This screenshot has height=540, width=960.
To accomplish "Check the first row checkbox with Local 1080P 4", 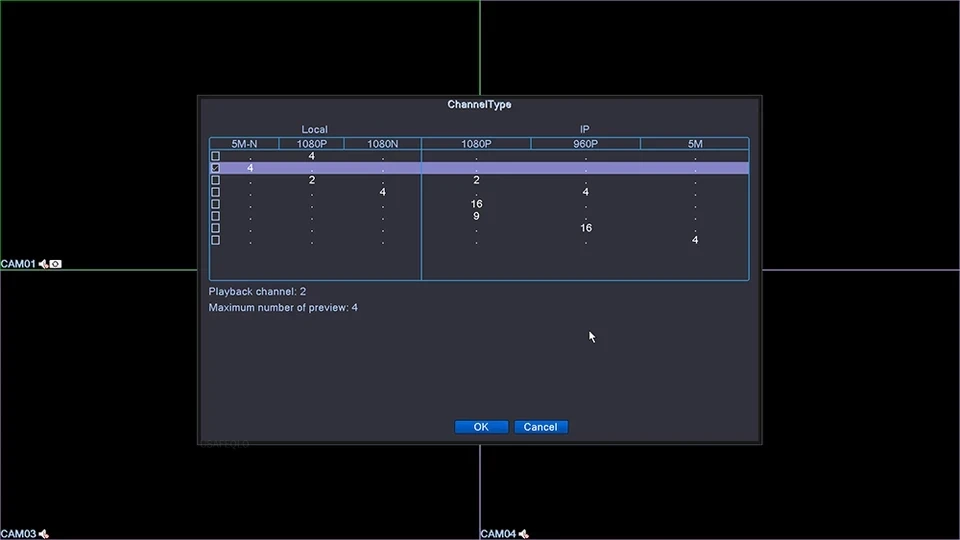I will click(x=216, y=156).
